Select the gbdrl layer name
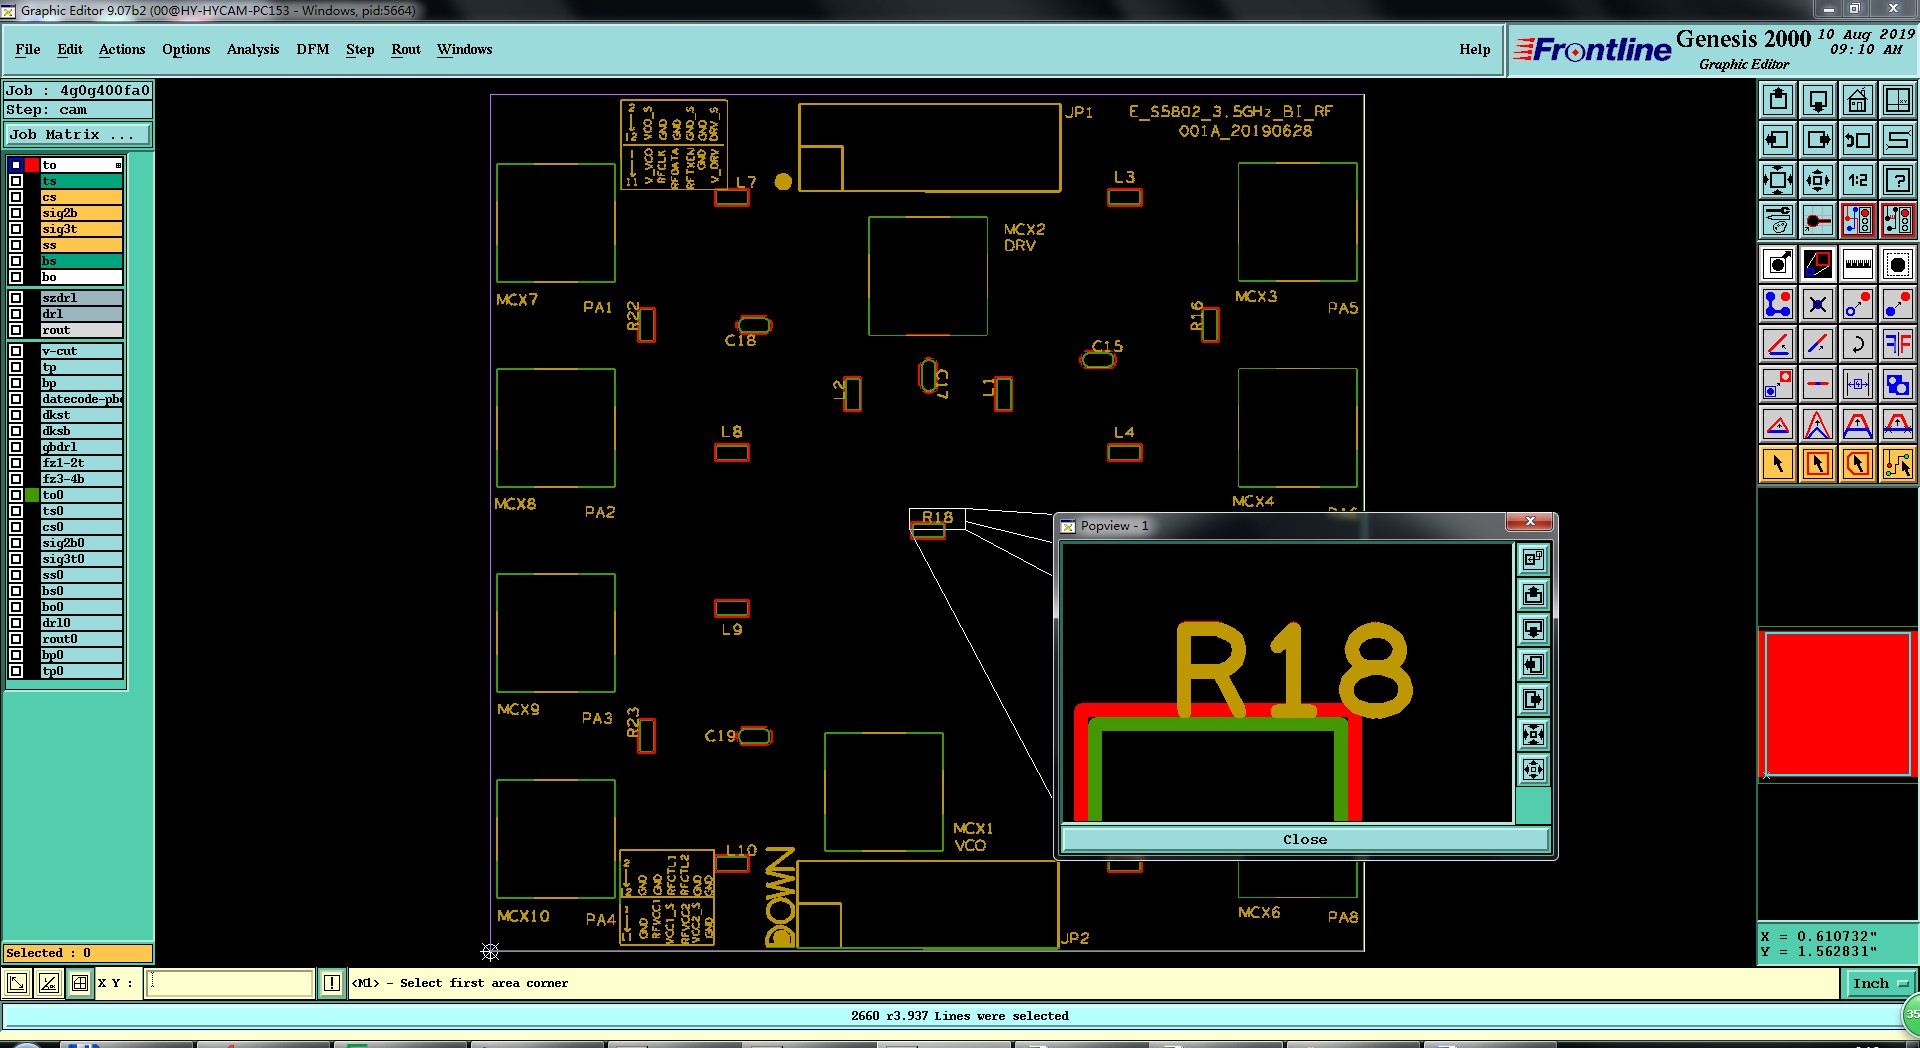1920x1048 pixels. click(x=81, y=447)
